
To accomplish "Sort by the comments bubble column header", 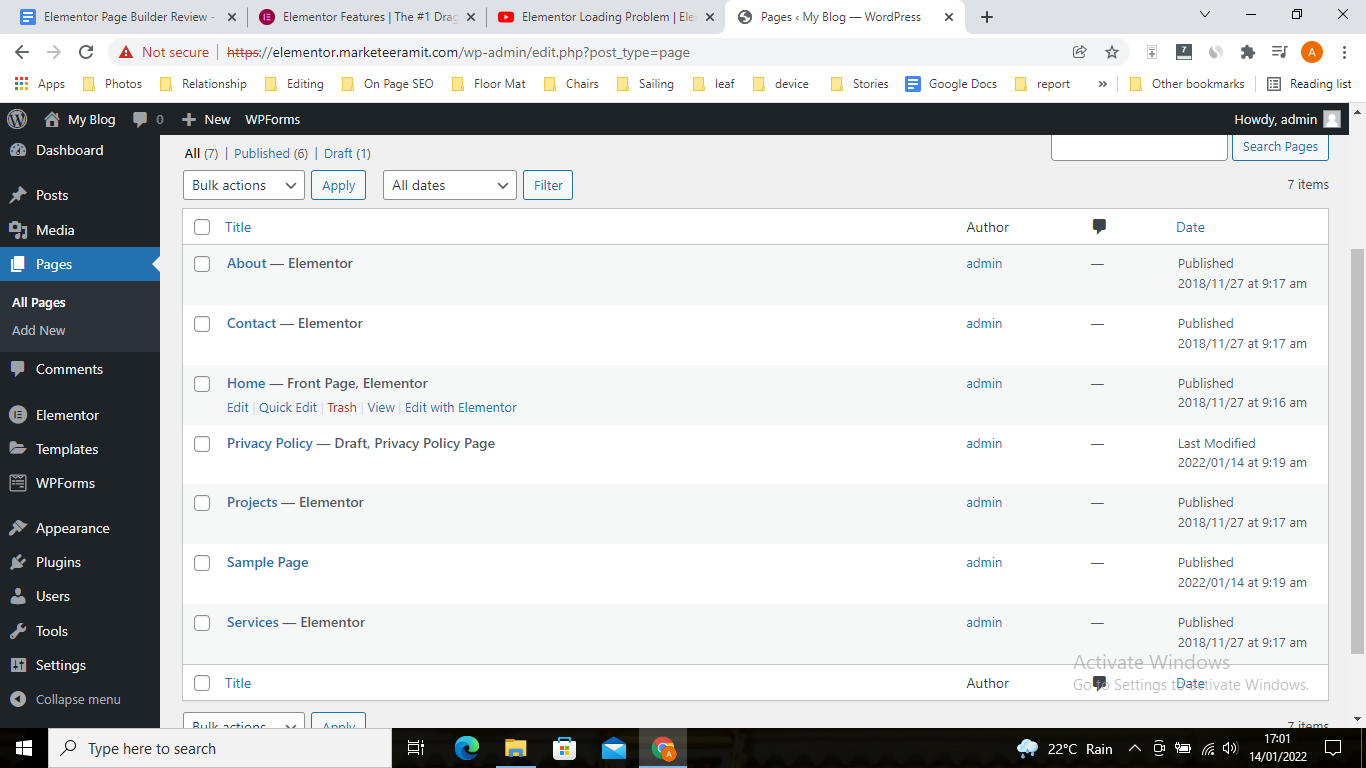I will (1099, 227).
